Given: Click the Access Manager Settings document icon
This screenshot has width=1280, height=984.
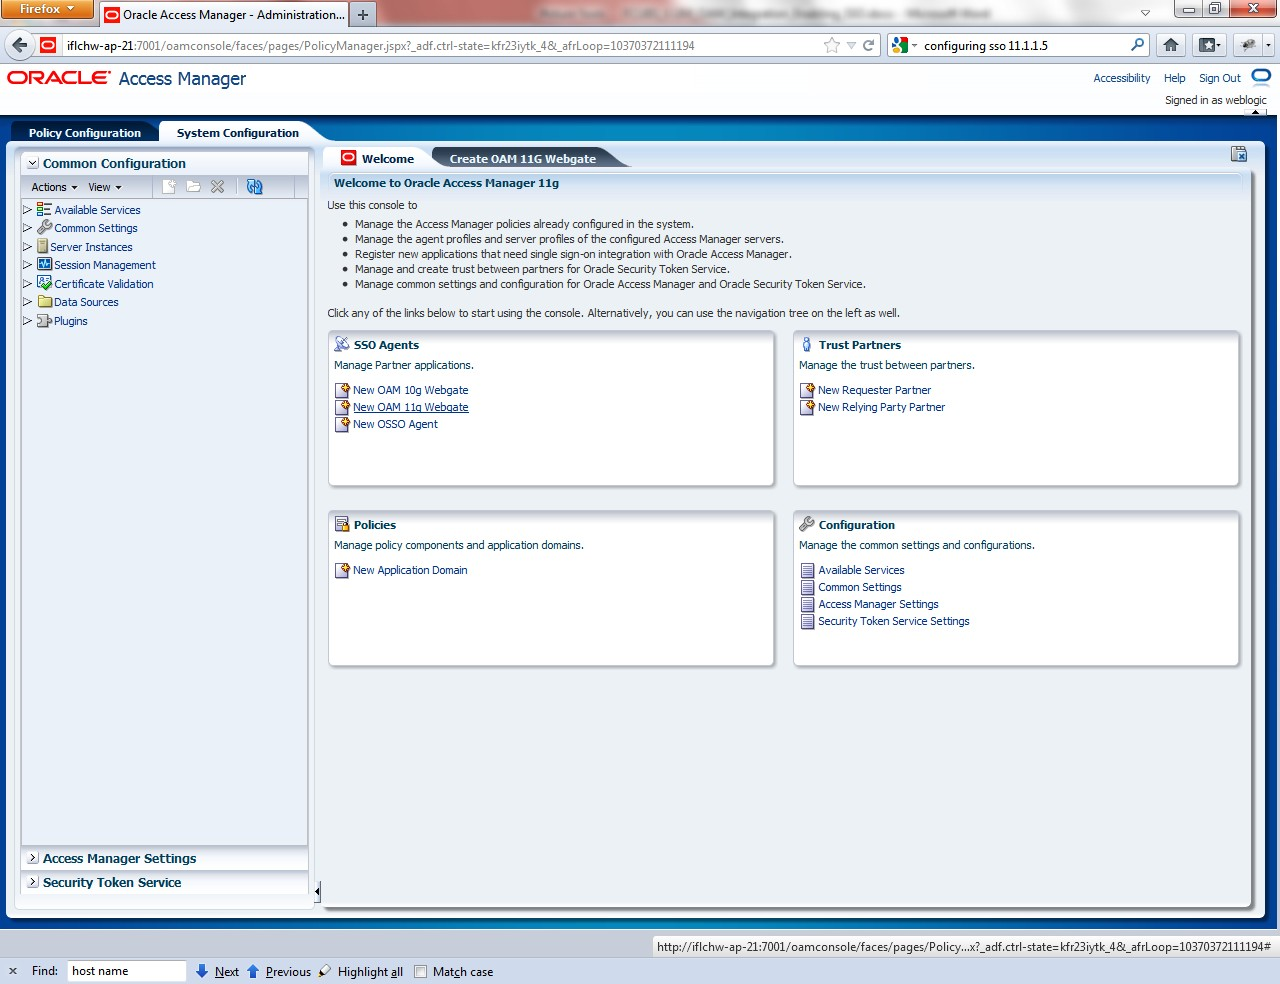Looking at the screenshot, I should pos(807,604).
